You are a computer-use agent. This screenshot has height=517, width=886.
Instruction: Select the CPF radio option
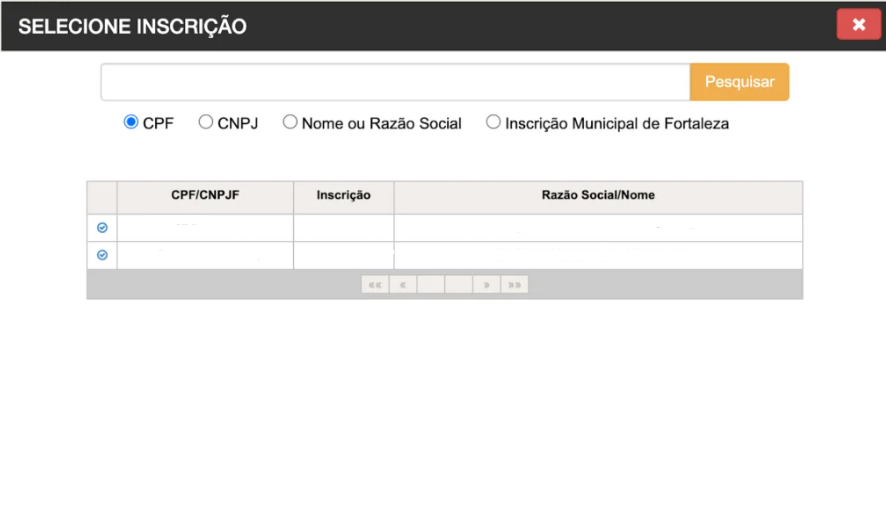coord(131,122)
